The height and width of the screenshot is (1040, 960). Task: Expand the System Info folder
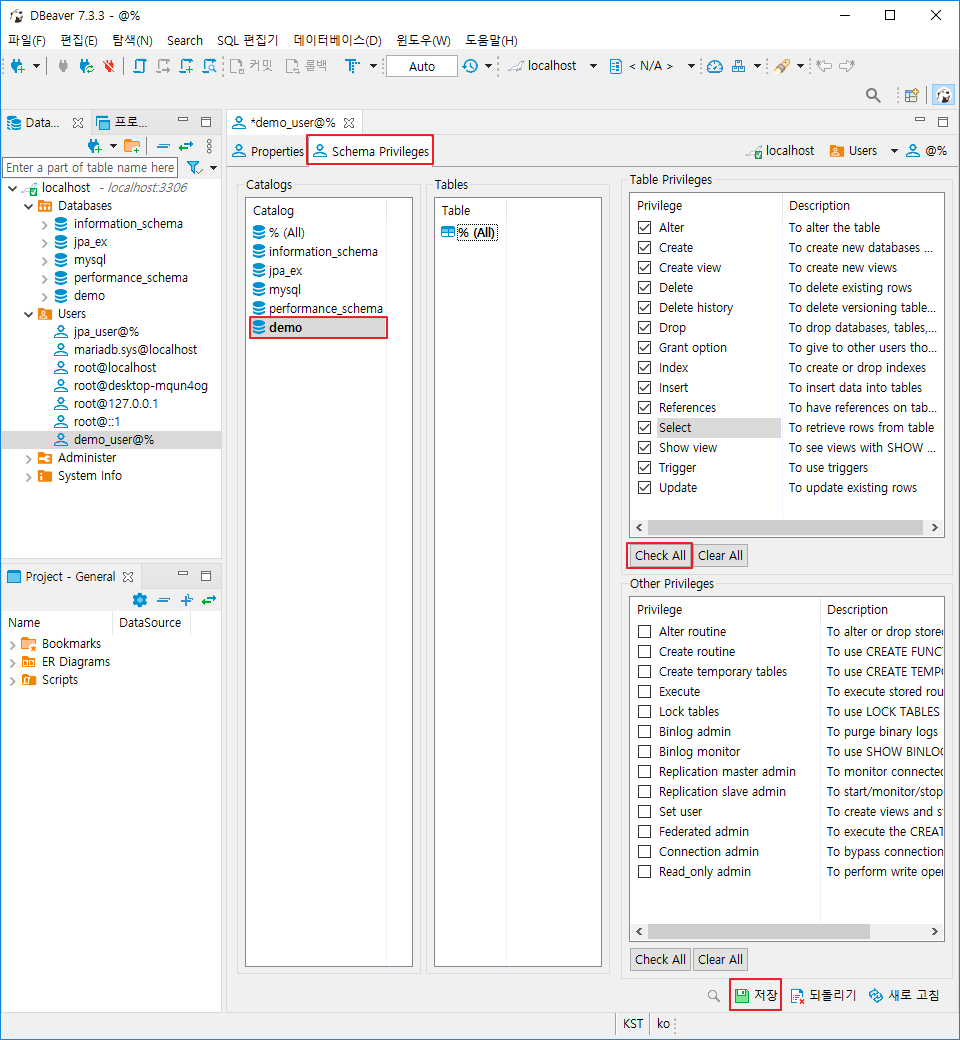pyautogui.click(x=29, y=476)
